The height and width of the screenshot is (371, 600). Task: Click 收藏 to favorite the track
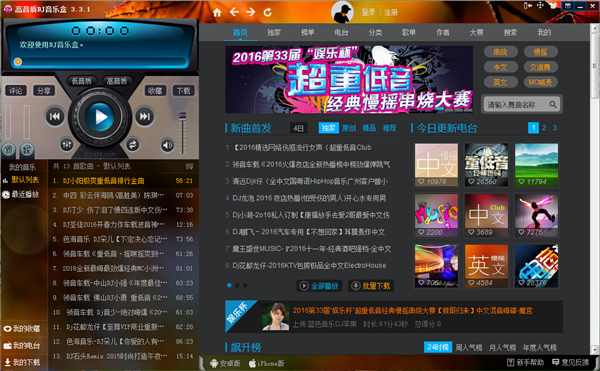[155, 91]
